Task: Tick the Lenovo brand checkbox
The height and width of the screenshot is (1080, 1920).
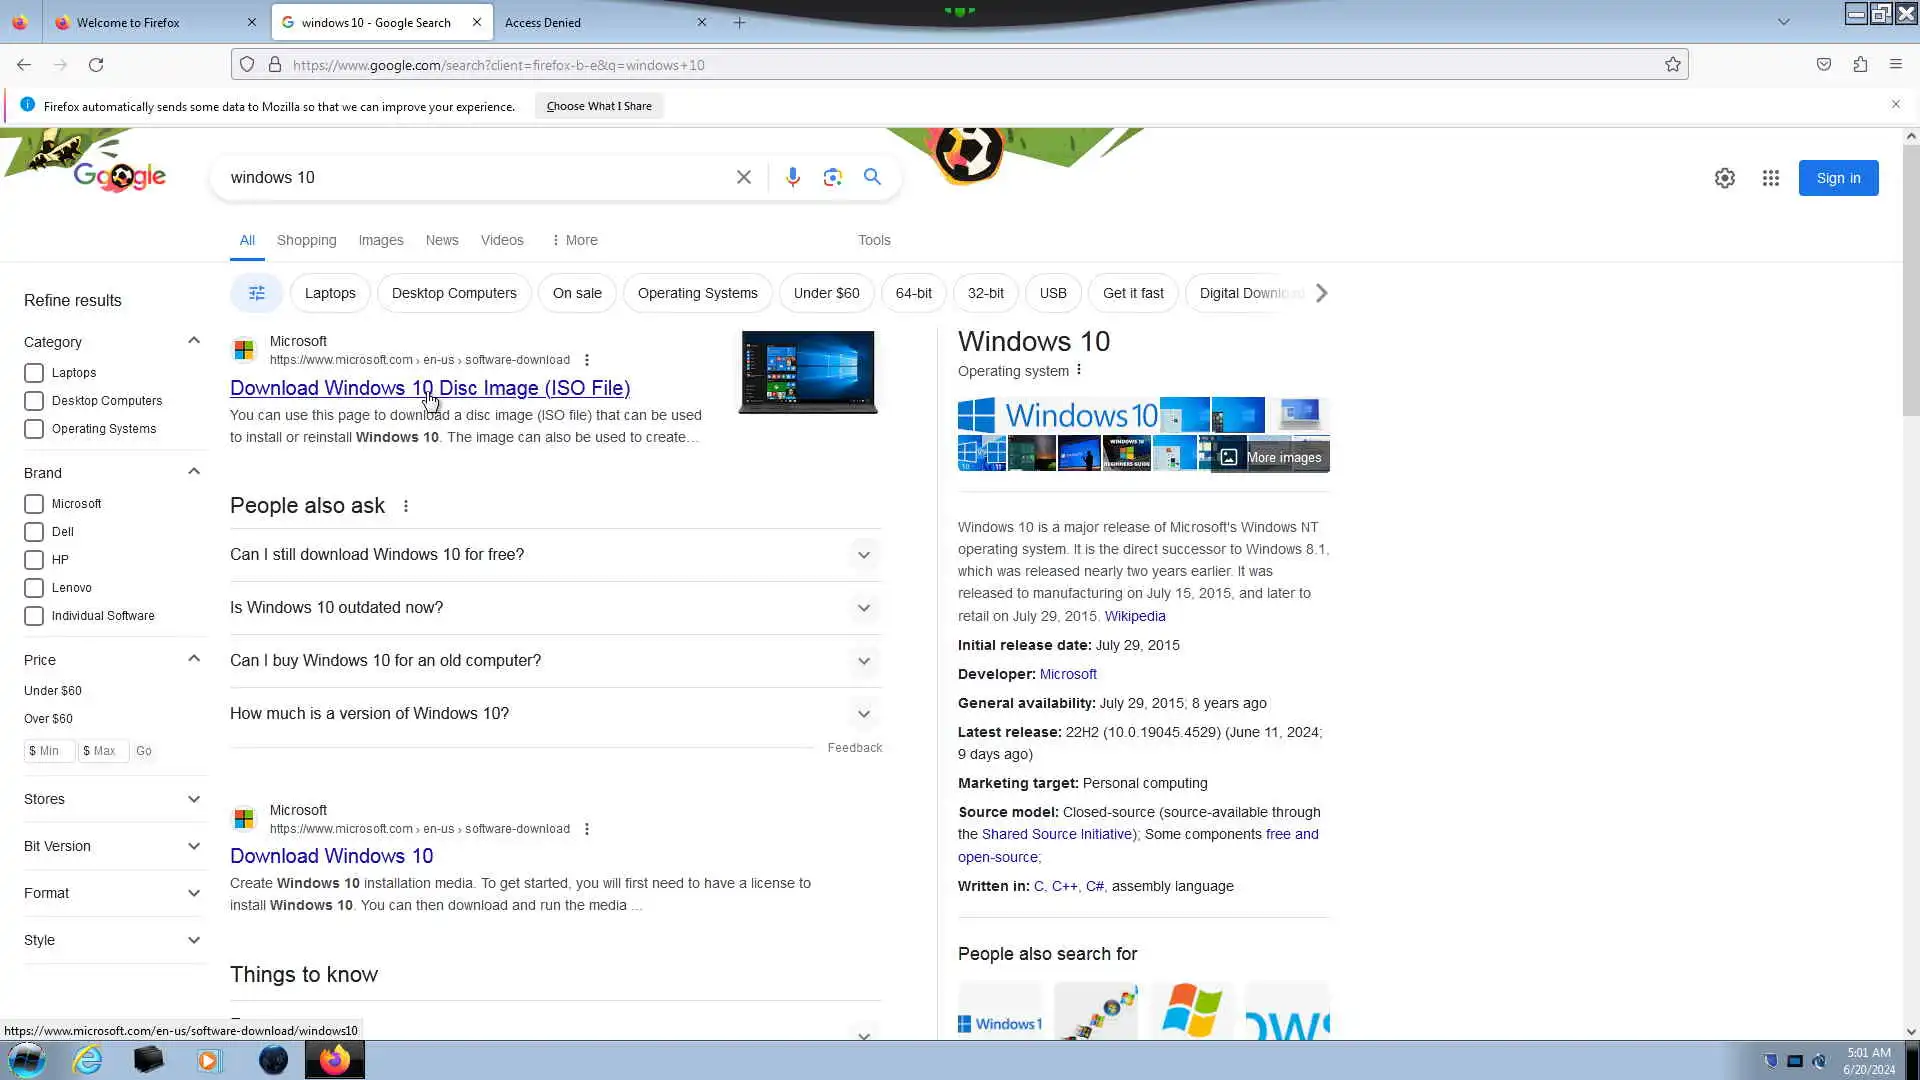Action: 34,588
